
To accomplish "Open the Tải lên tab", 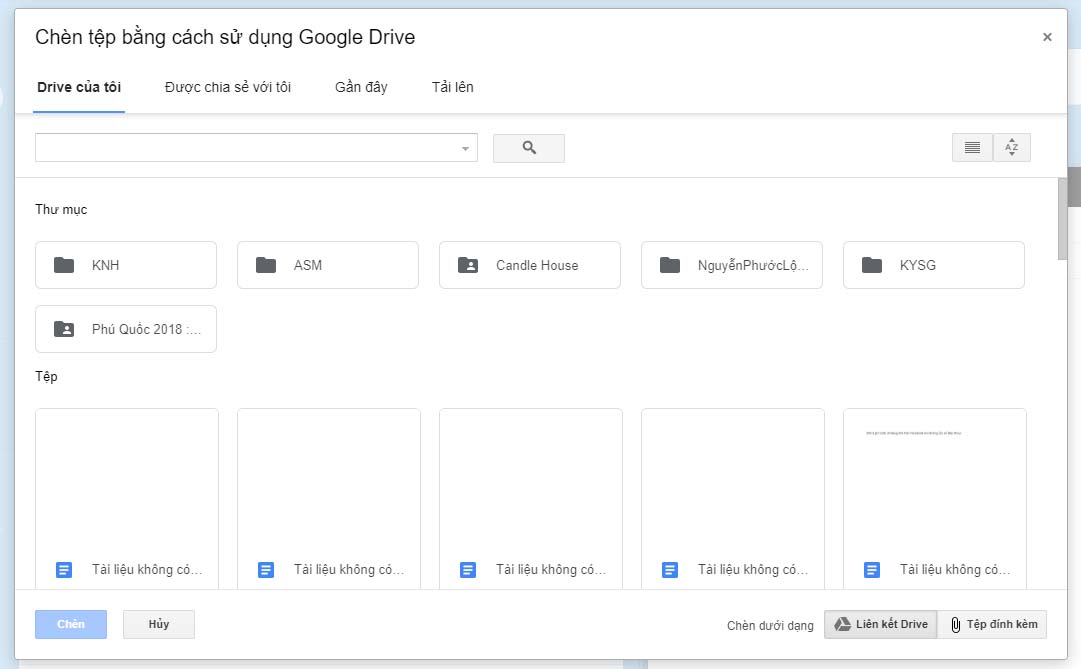I will [452, 87].
